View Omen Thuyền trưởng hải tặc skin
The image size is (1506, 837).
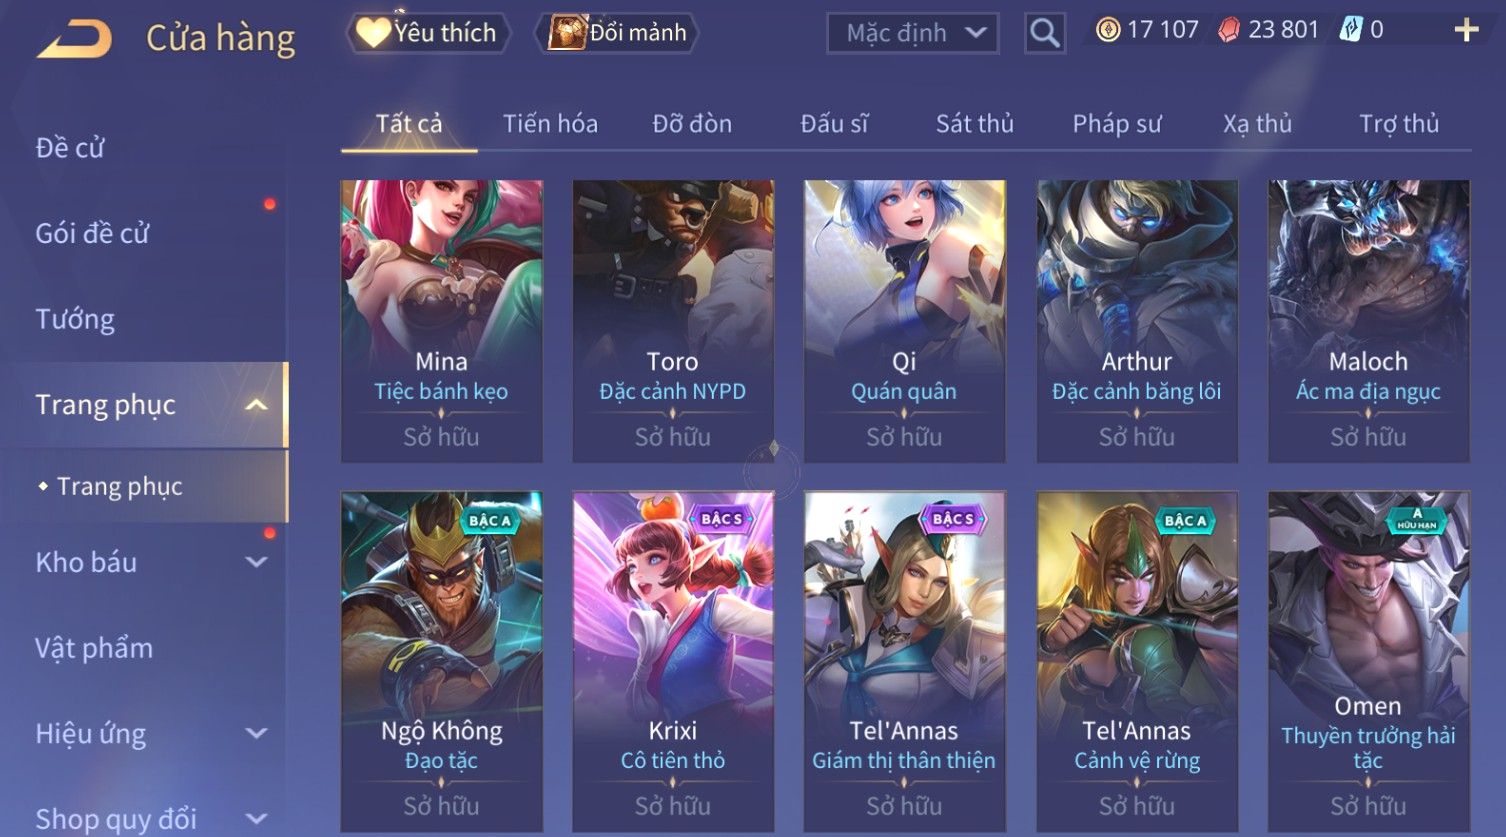point(1369,661)
